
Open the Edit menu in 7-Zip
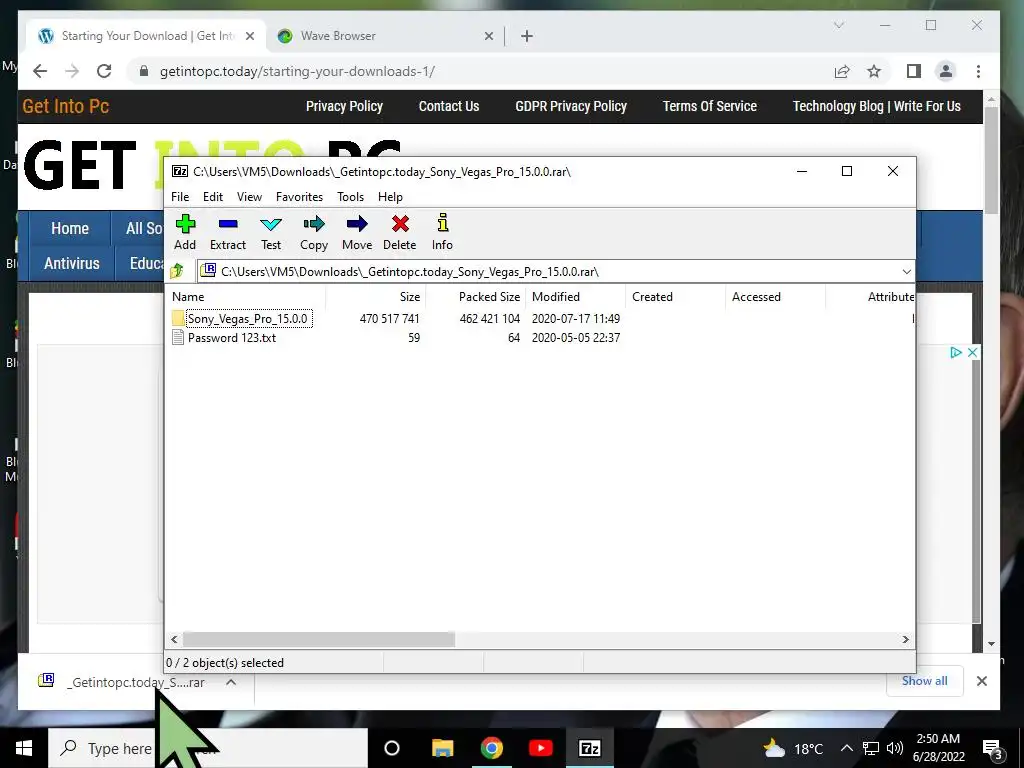pos(213,197)
